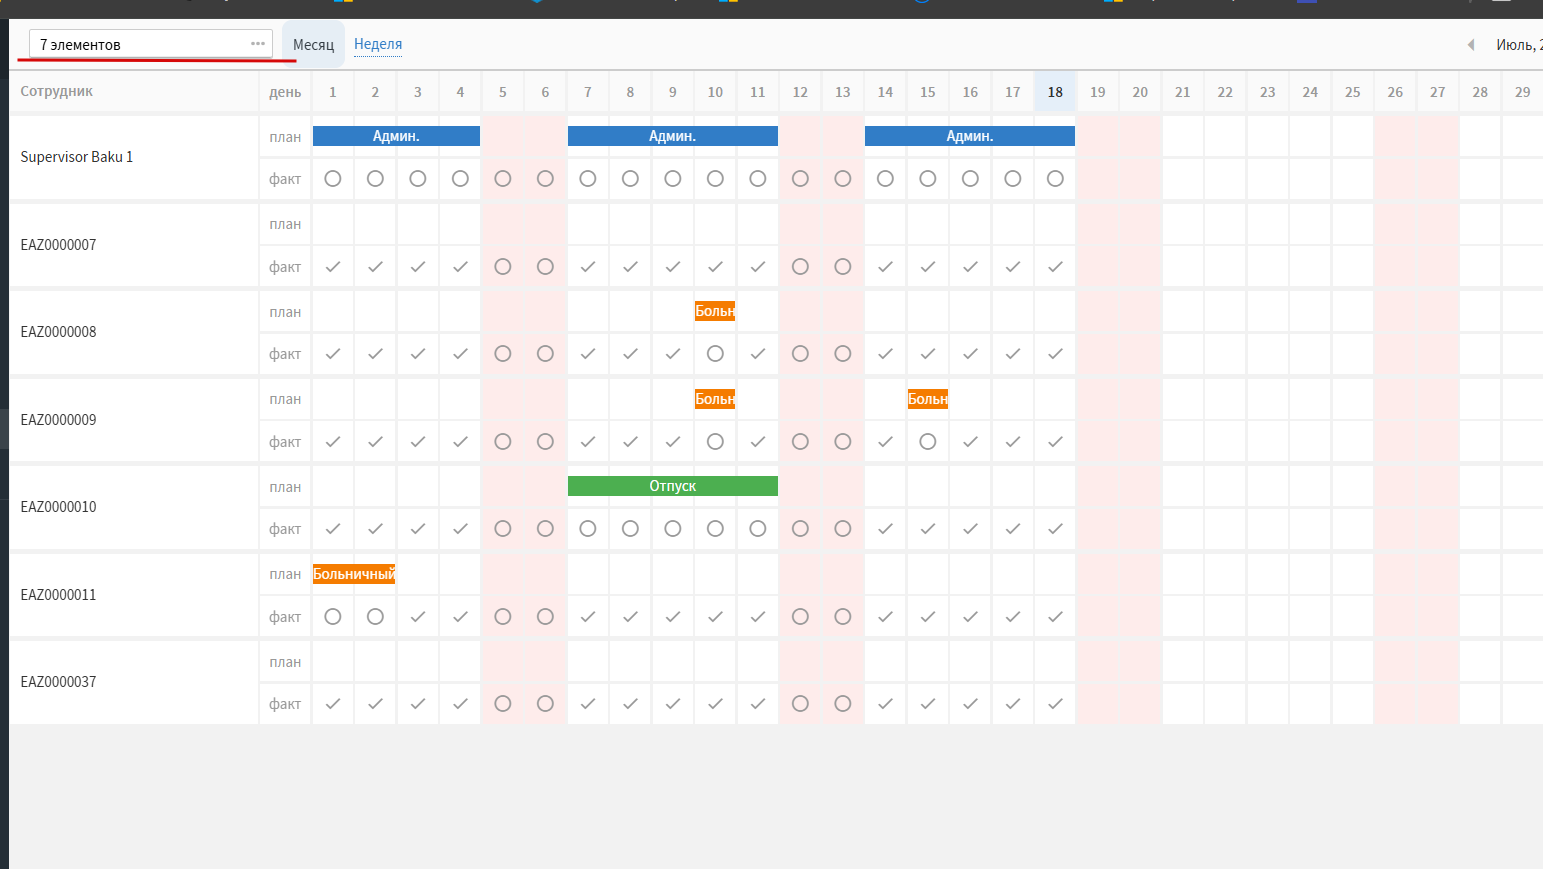Toggle fact circle day 2 for EAZ0000011
1543x869 pixels.
375,617
